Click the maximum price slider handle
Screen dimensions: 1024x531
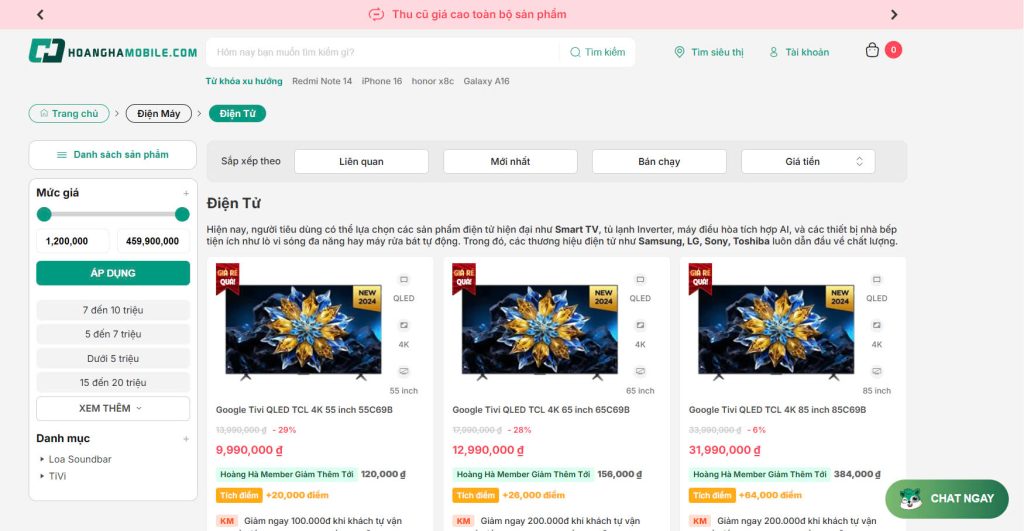(182, 214)
